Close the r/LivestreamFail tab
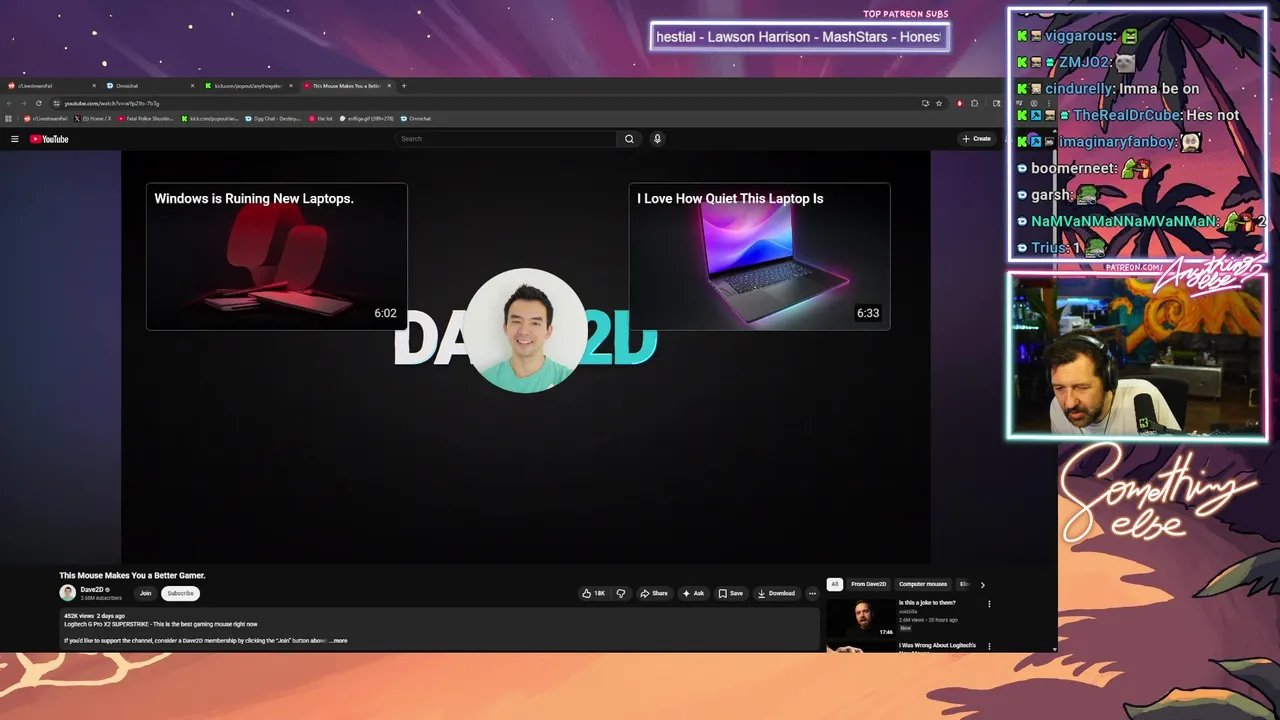1280x720 pixels. (94, 86)
